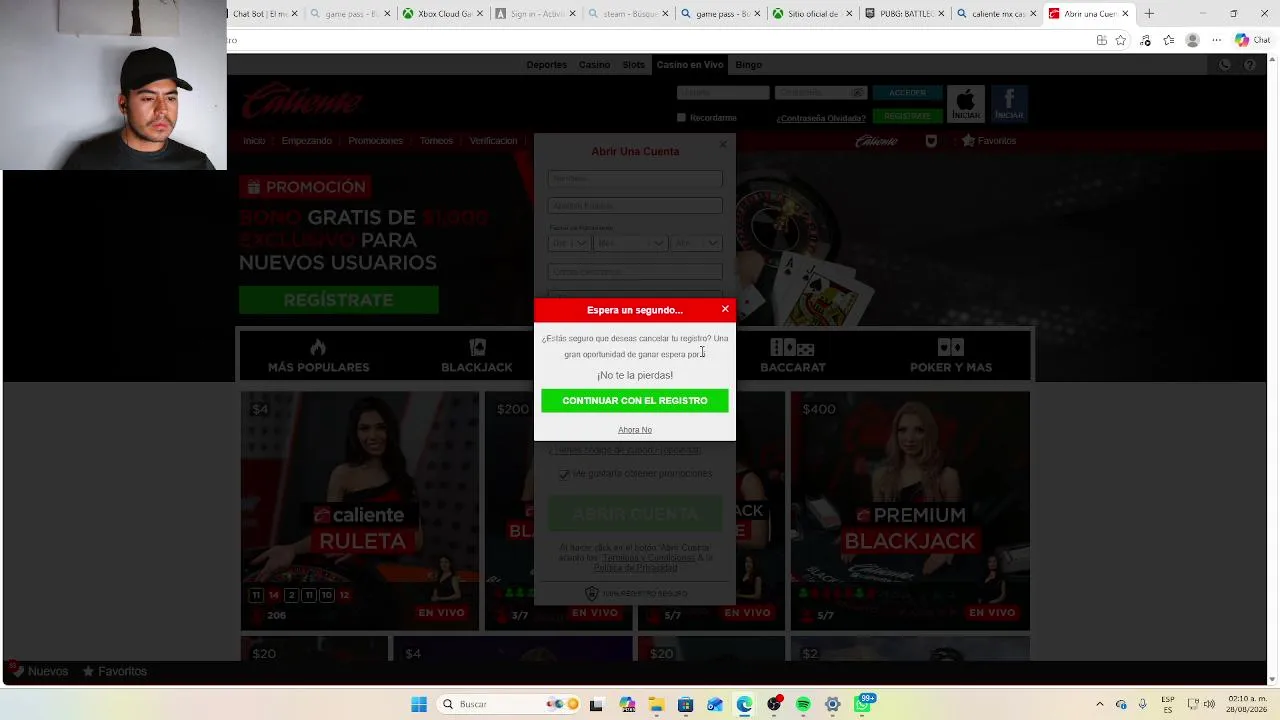Viewport: 1280px width, 720px height.
Task: Open the Copilot Chat button
Action: point(1252,40)
